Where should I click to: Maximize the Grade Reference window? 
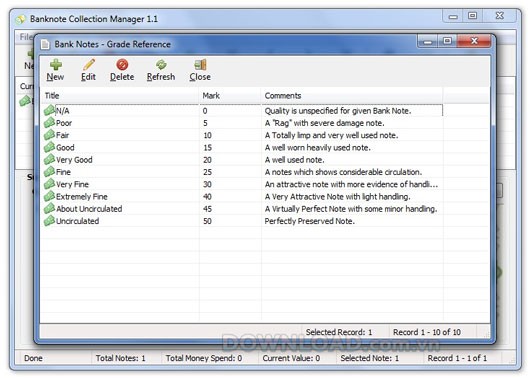(x=447, y=41)
